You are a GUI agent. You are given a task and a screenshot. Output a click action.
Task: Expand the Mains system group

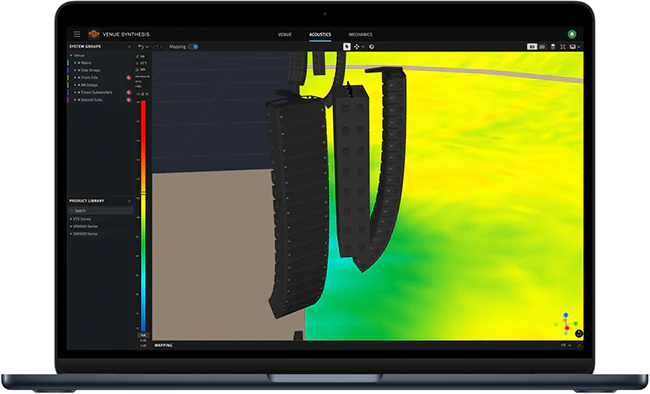tap(75, 63)
